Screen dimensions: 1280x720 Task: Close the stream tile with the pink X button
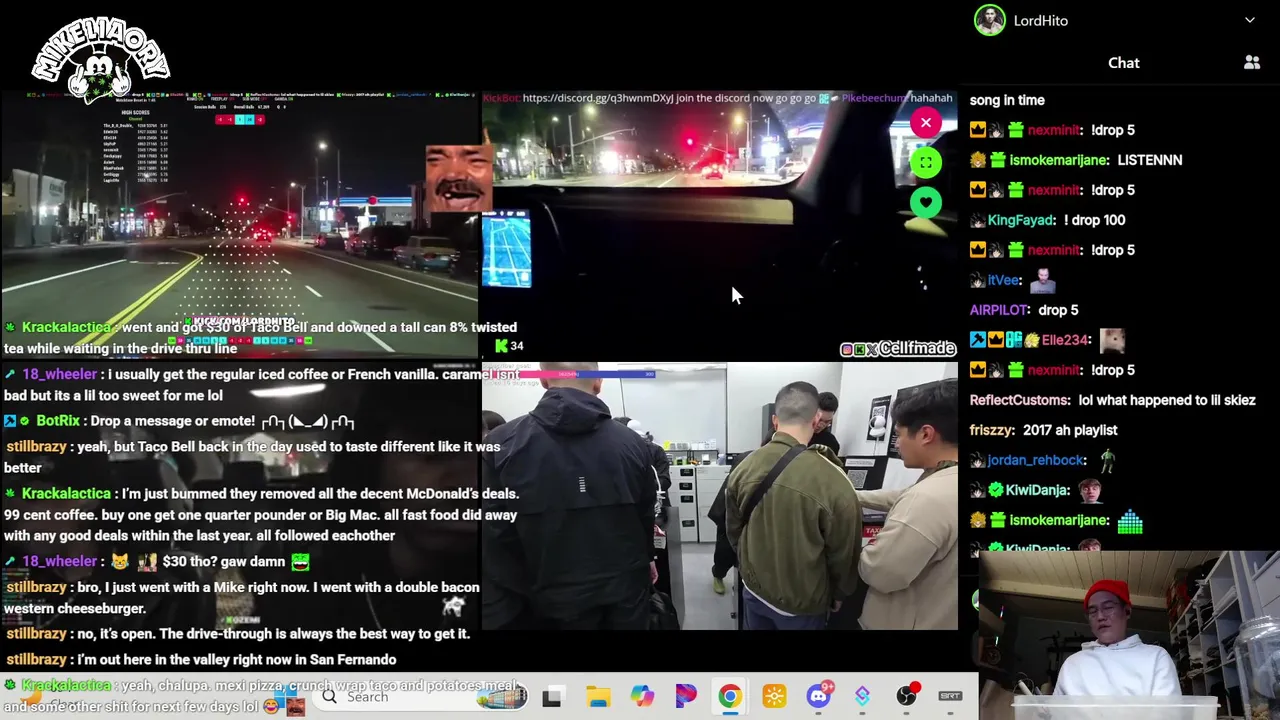tap(926, 123)
